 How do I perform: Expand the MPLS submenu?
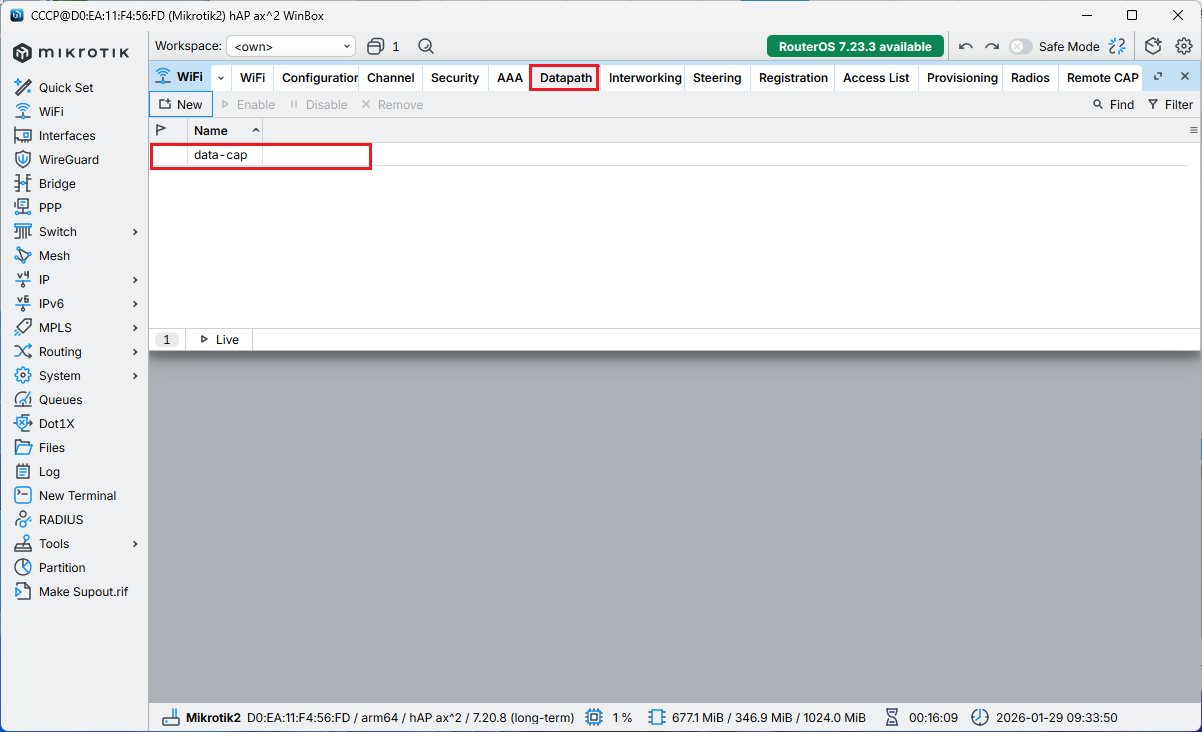[x=135, y=327]
